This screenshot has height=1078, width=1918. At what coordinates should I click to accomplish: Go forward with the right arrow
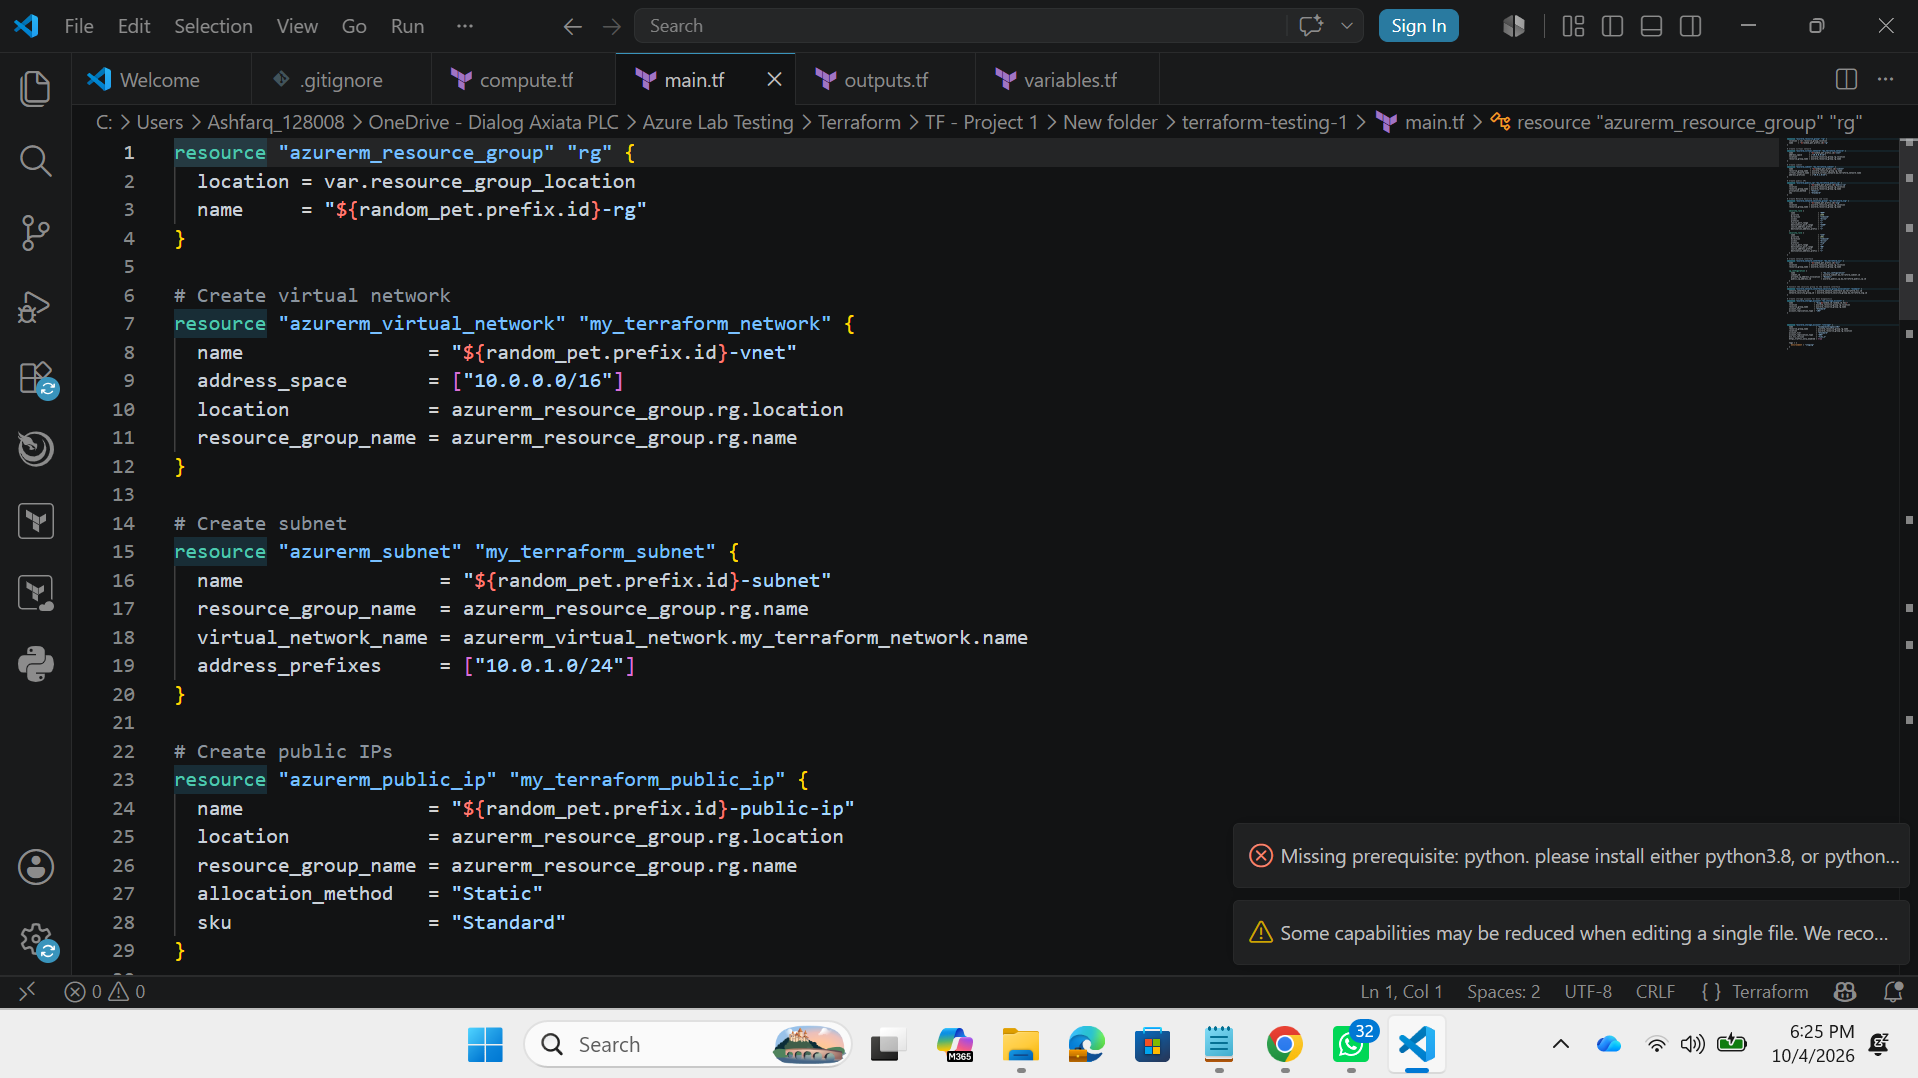click(x=612, y=26)
